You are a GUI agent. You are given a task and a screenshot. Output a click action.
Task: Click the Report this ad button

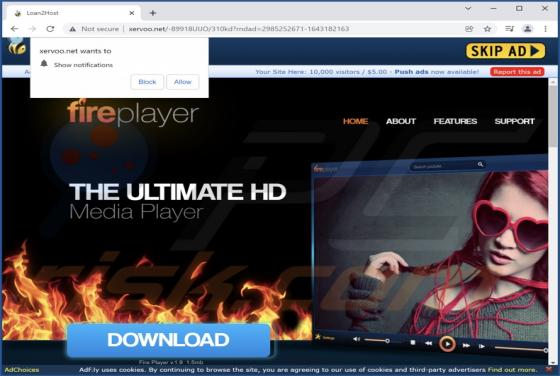tap(517, 72)
